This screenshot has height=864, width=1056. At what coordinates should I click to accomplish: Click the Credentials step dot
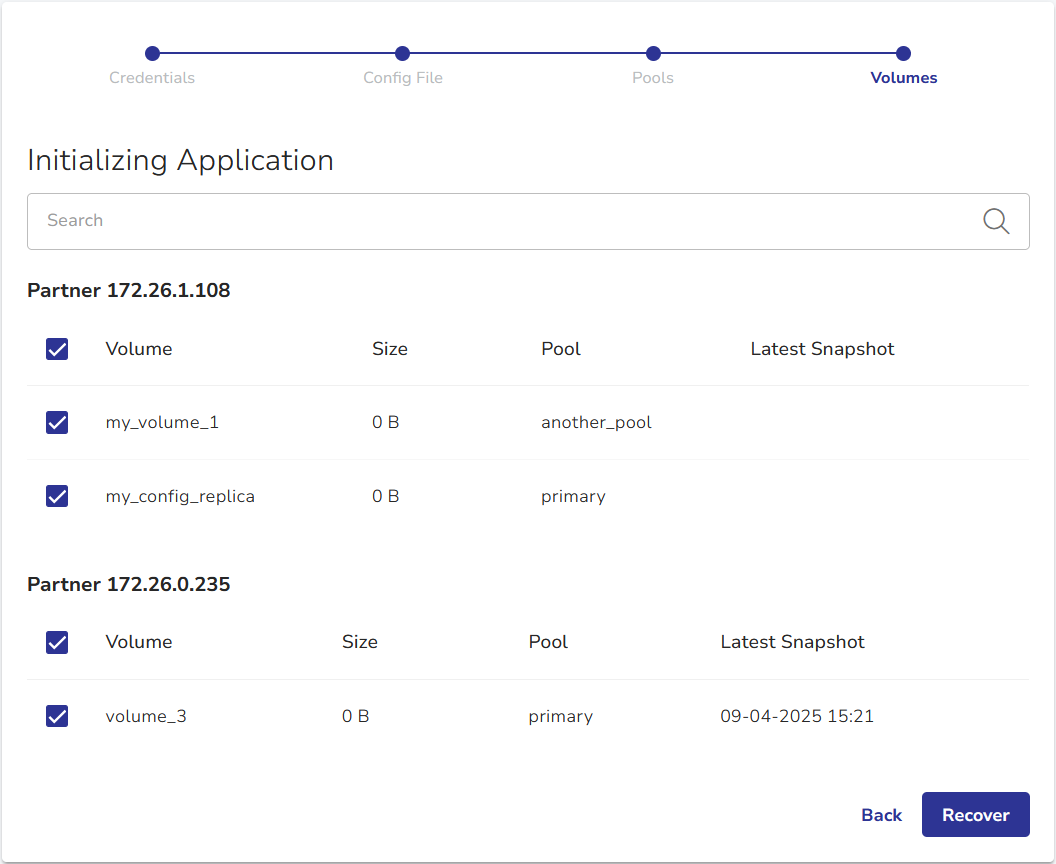pyautogui.click(x=152, y=54)
